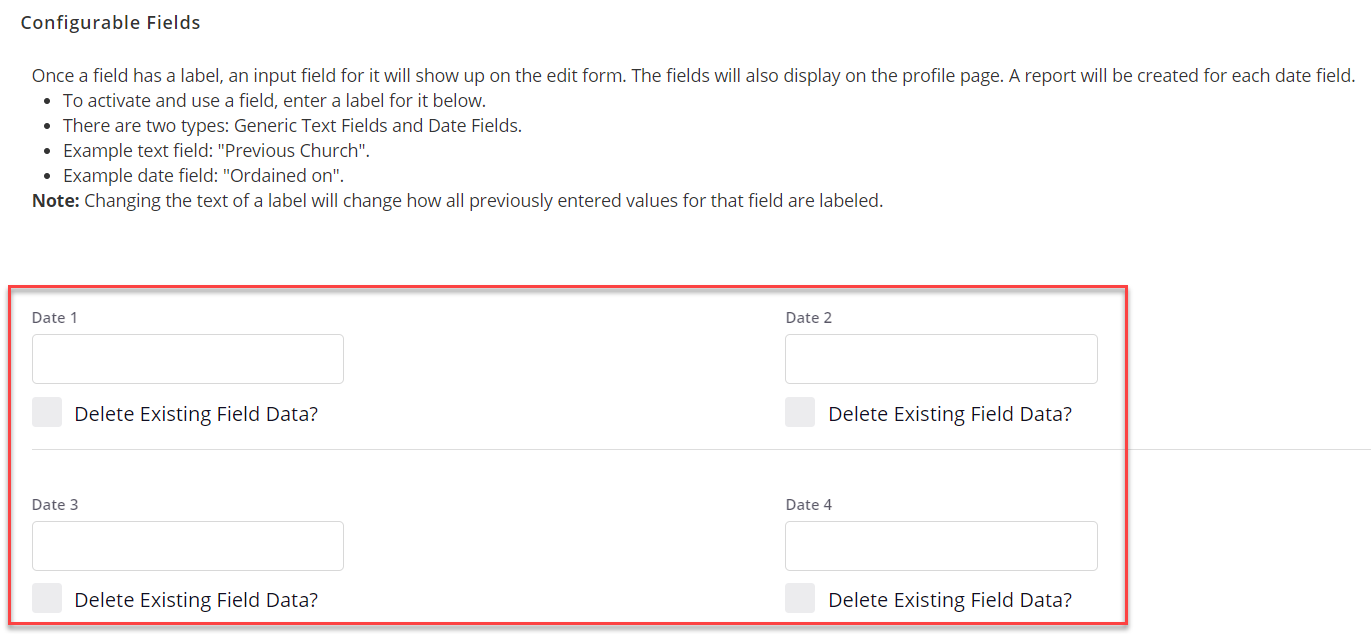Image resolution: width=1371 pixels, height=634 pixels.
Task: Check the delete data checkbox under Date 2
Action: point(800,411)
